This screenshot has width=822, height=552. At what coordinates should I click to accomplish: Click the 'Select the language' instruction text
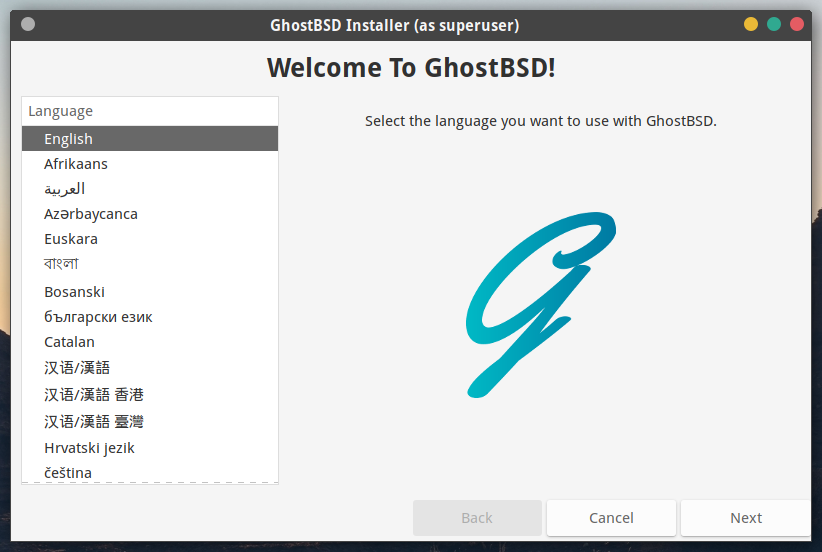tap(540, 121)
